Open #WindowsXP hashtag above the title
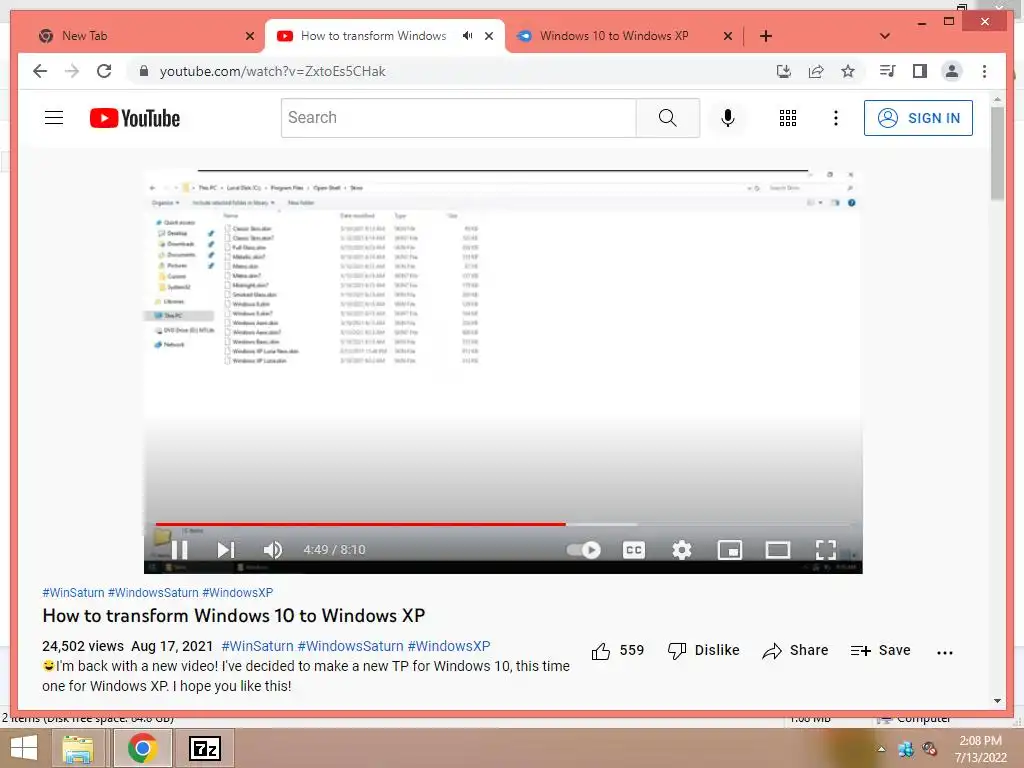1024x768 pixels. point(238,593)
